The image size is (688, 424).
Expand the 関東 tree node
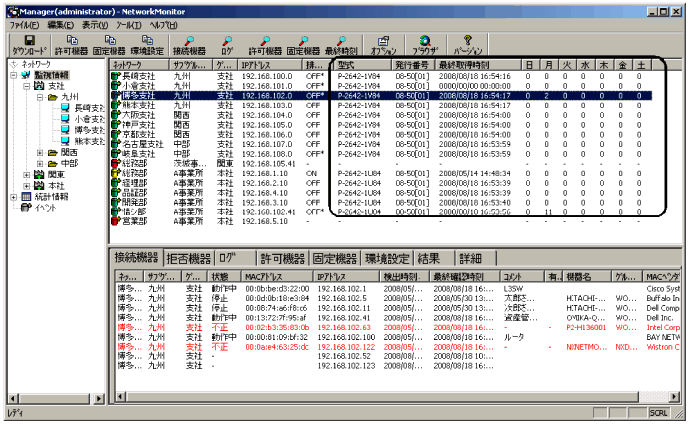pos(27,175)
